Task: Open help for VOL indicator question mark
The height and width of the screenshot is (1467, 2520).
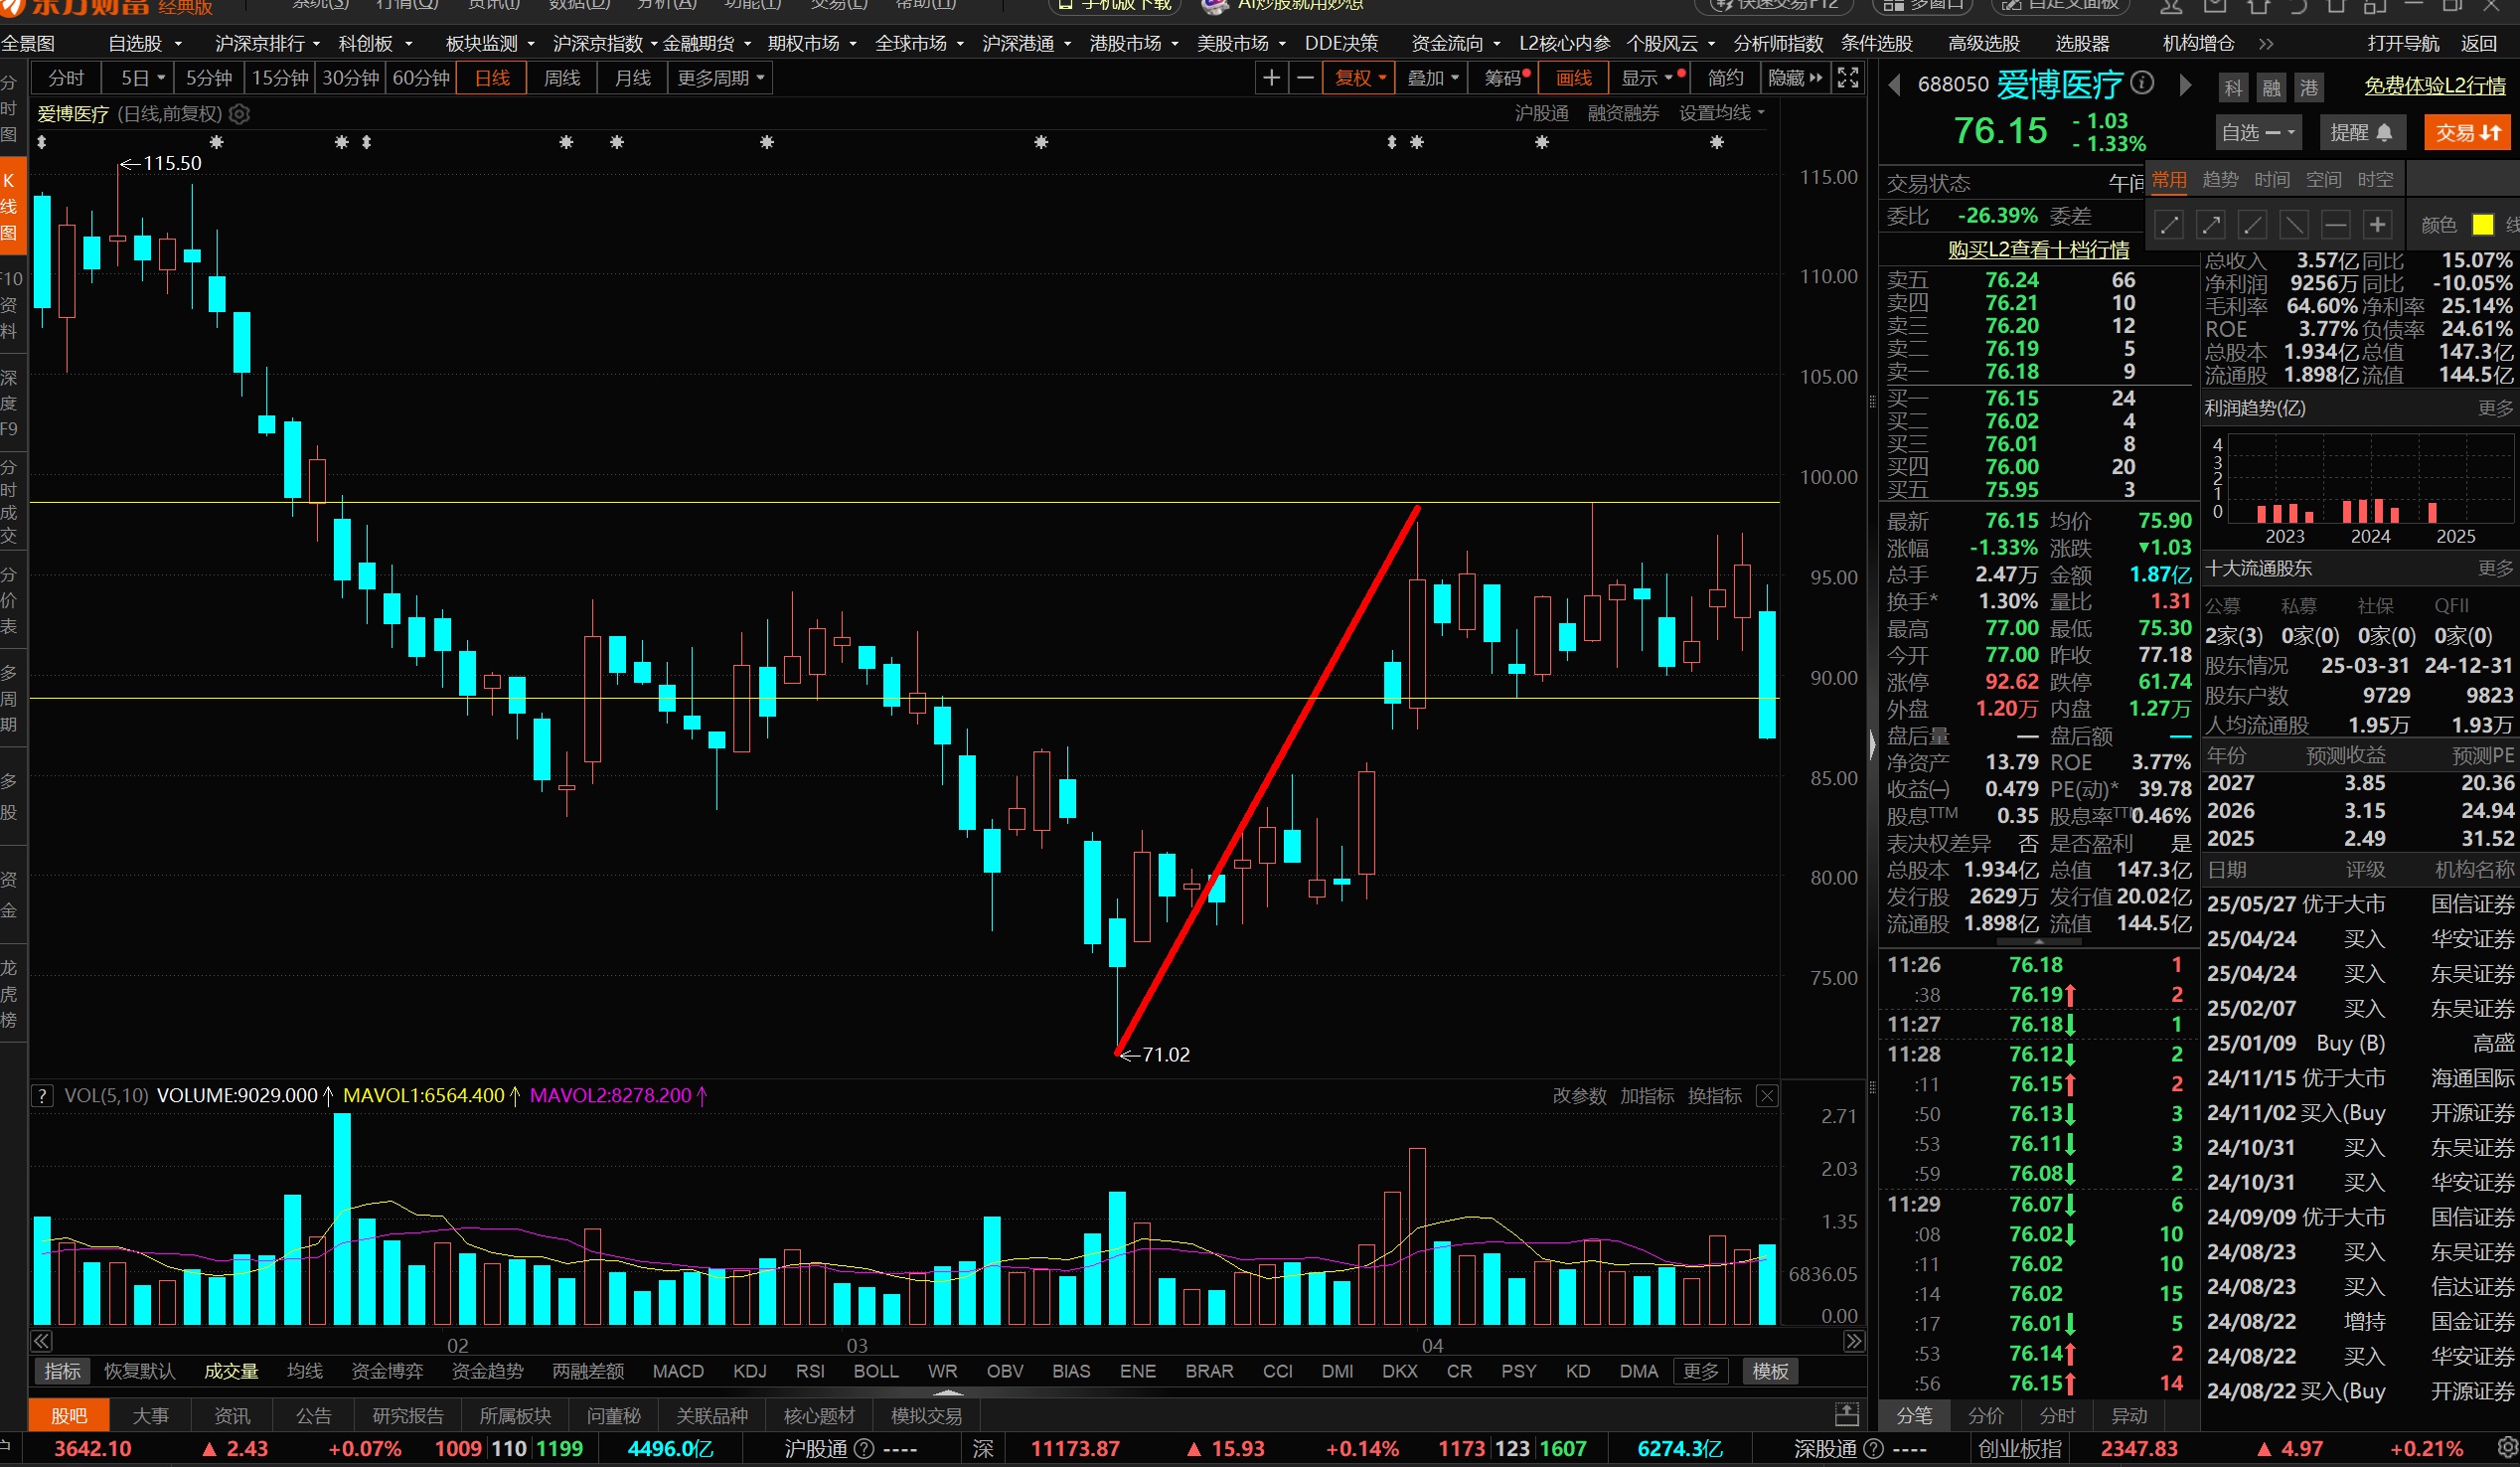Action: 42,1095
